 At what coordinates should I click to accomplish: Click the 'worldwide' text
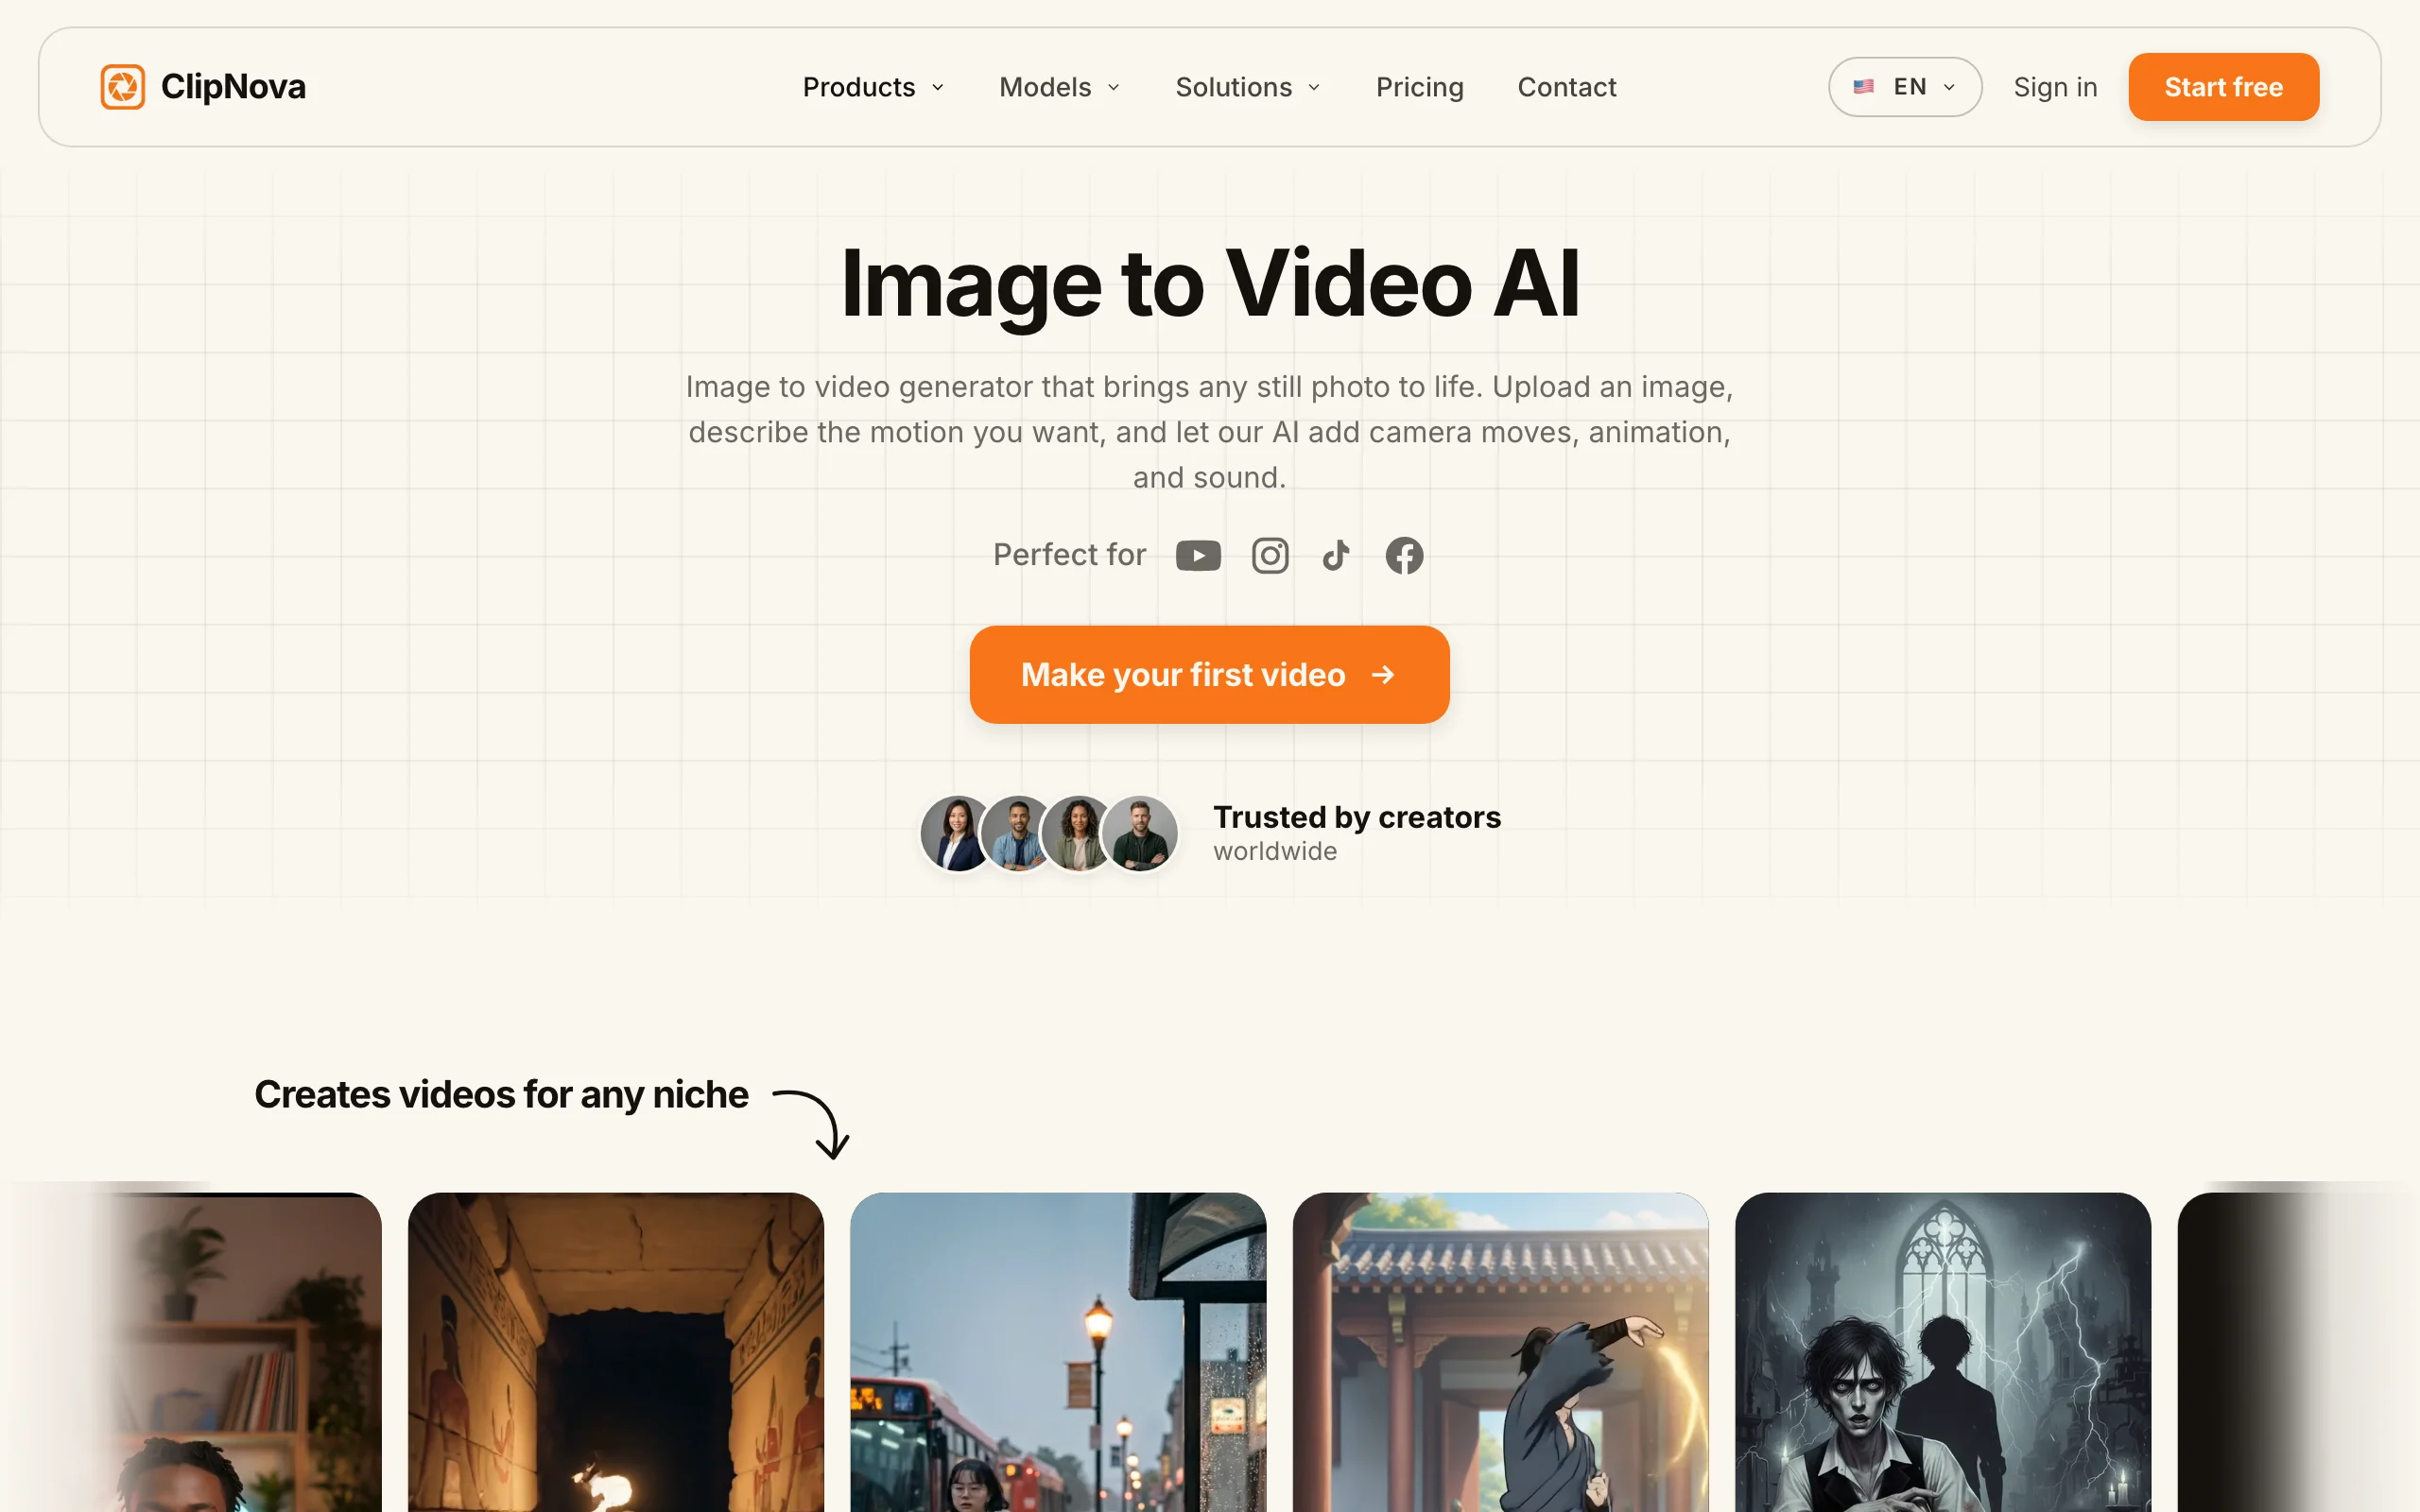click(x=1275, y=851)
